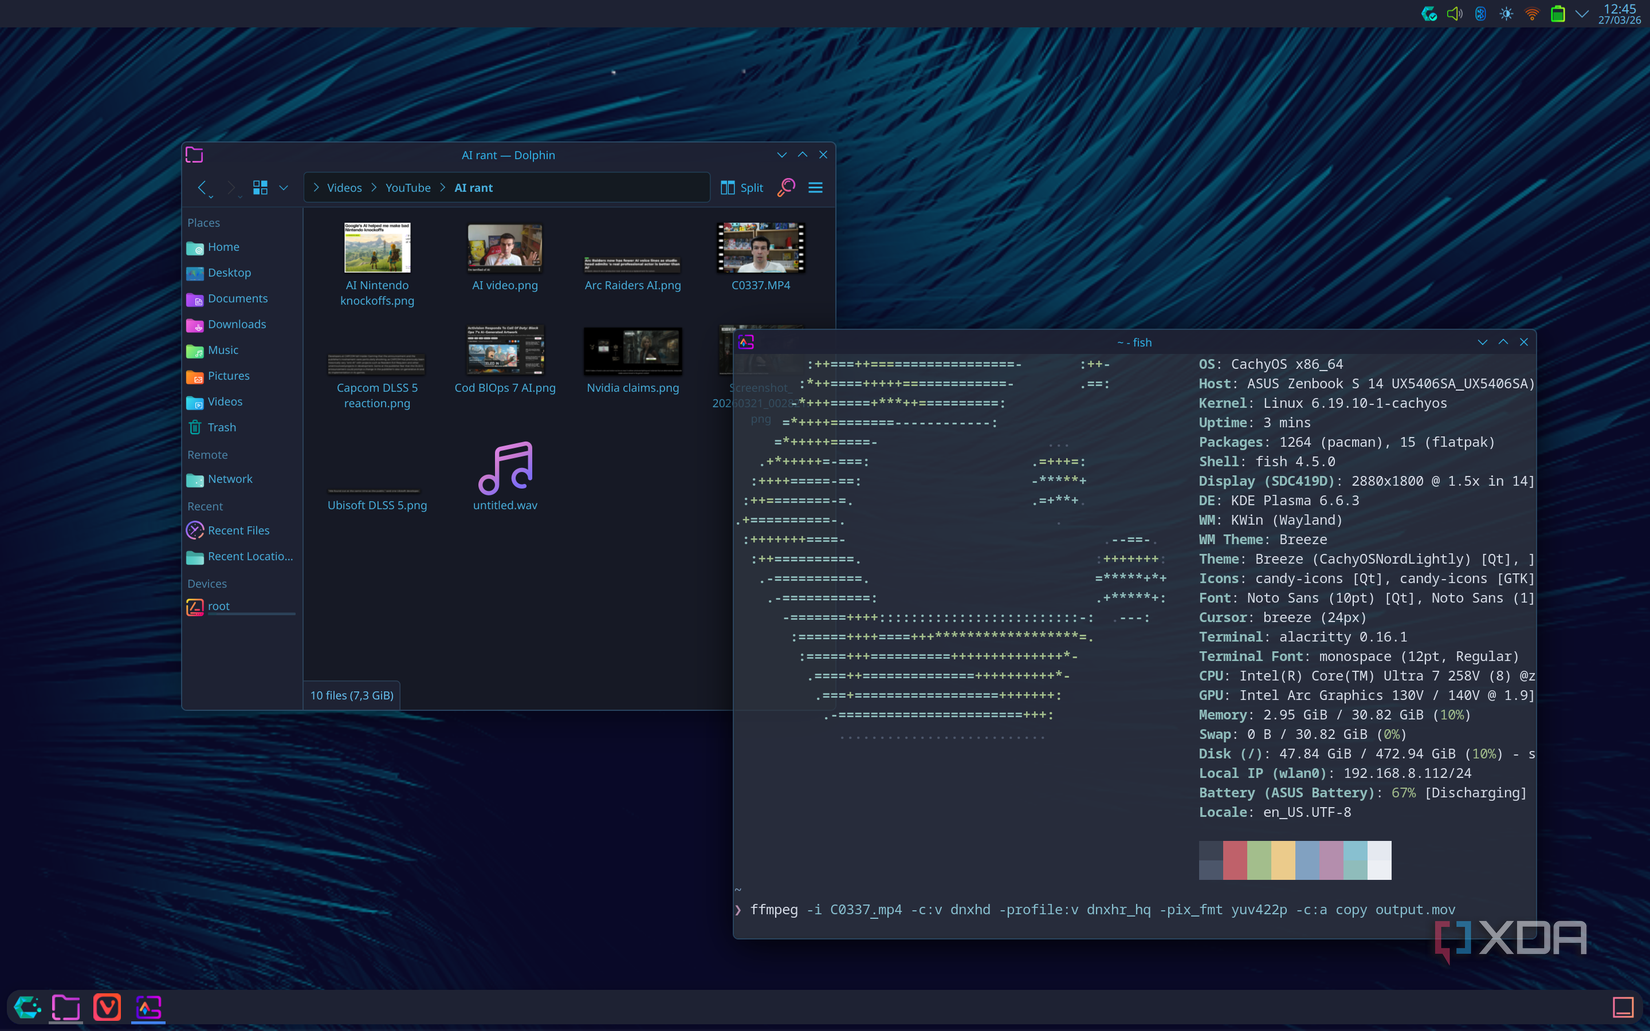The height and width of the screenshot is (1031, 1650).
Task: Navigate to YouTube in the breadcrumb path
Action: point(408,187)
